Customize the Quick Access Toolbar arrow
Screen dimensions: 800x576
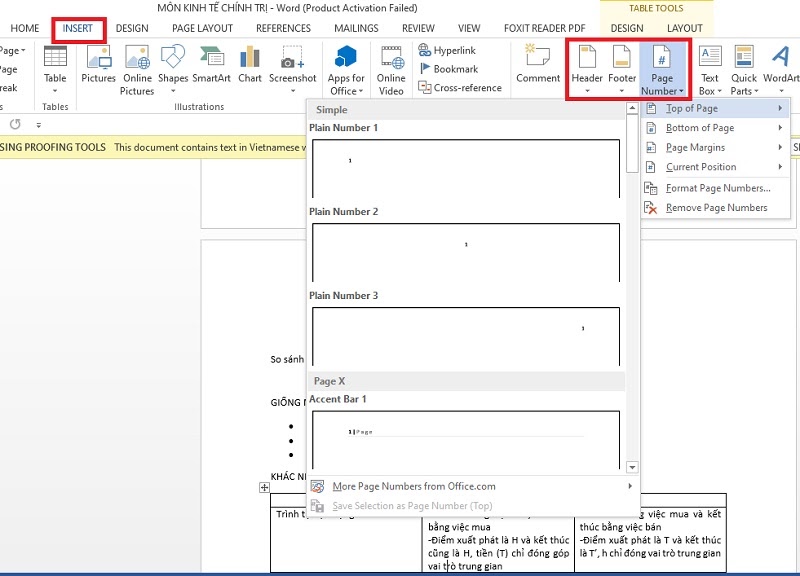[39, 124]
